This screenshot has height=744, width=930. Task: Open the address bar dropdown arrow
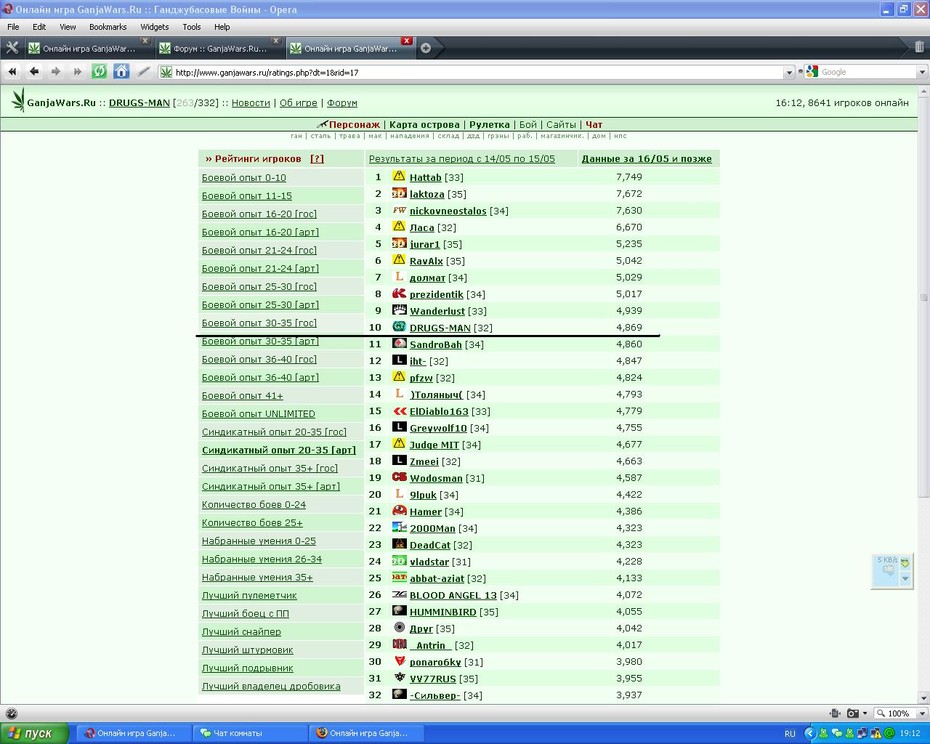[x=789, y=72]
